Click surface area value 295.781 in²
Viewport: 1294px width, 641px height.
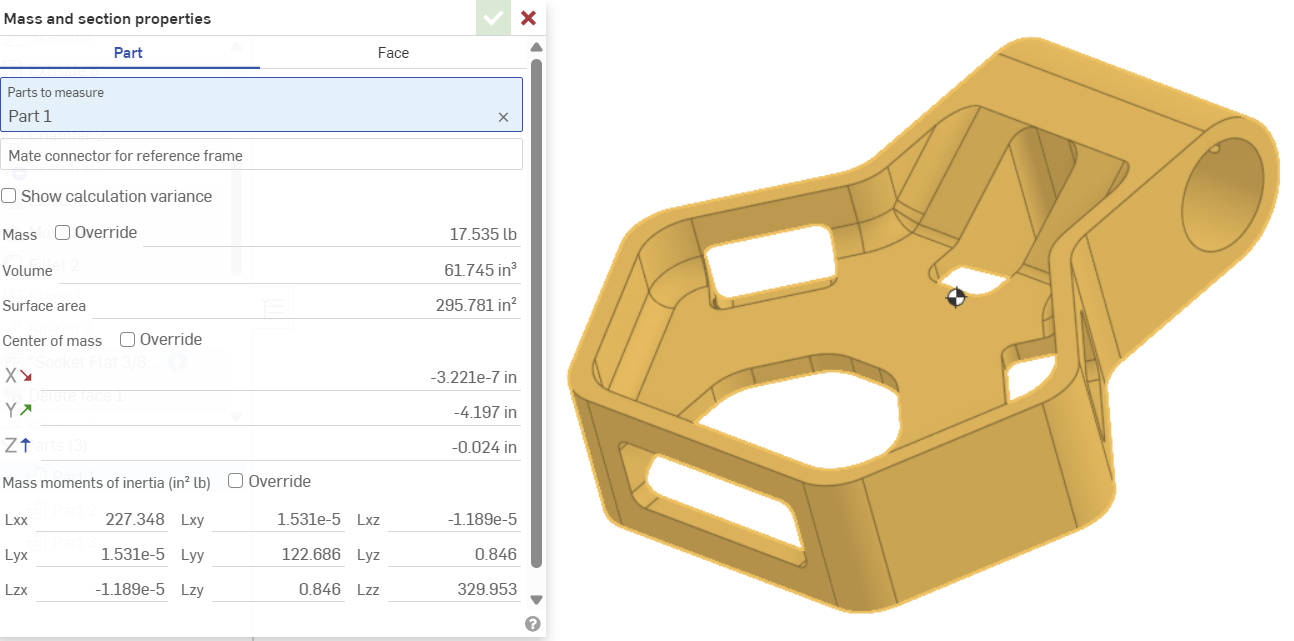tap(476, 305)
